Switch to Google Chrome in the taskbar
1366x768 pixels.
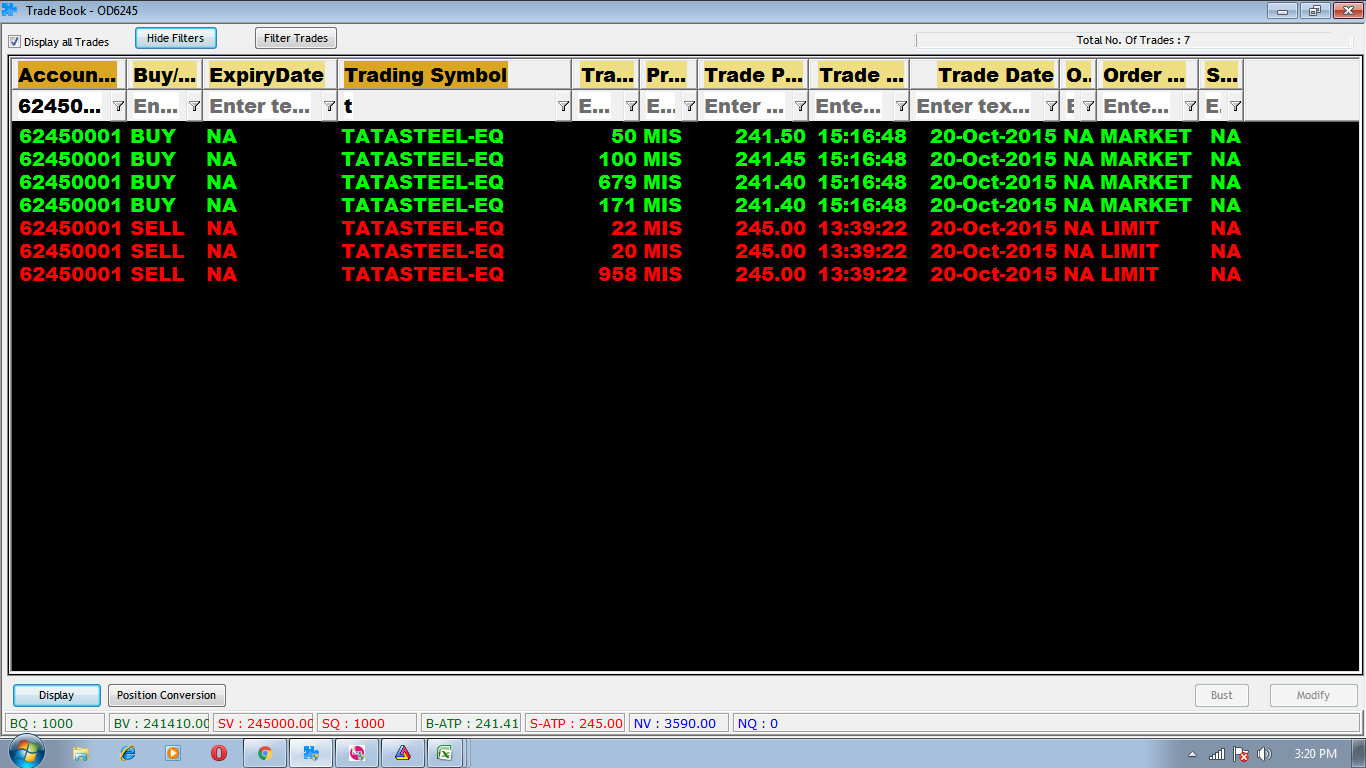pos(265,753)
